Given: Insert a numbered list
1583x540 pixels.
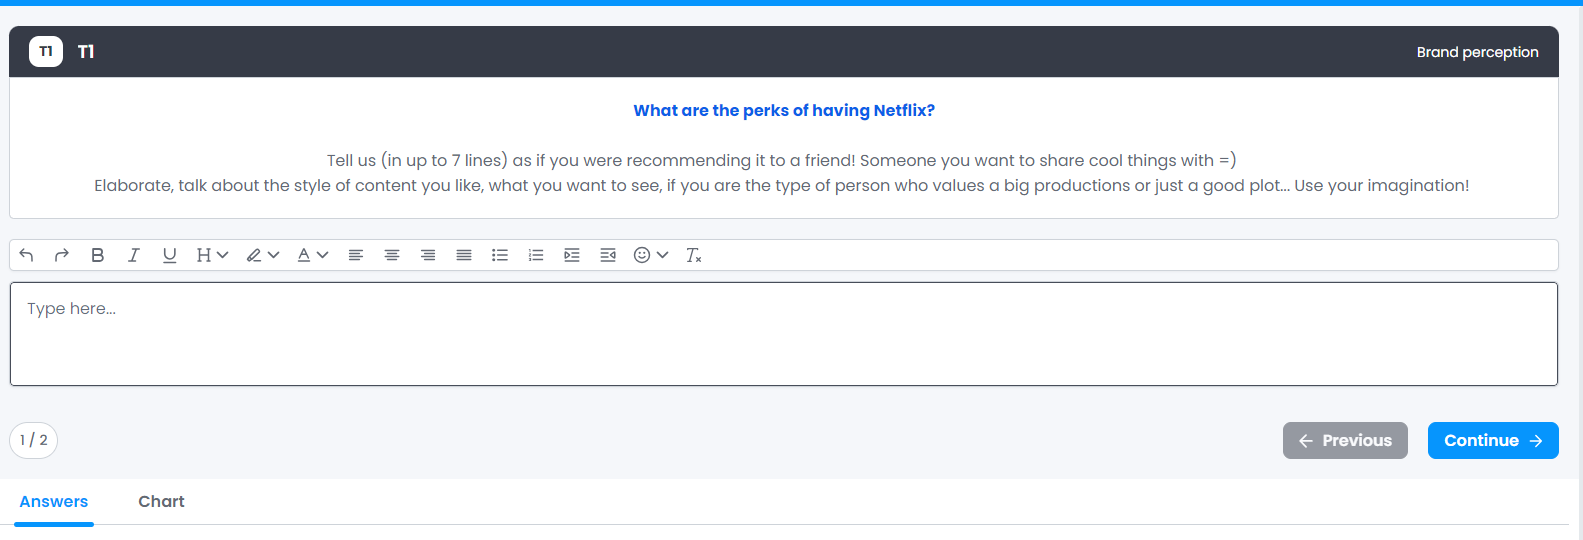Looking at the screenshot, I should click(536, 255).
